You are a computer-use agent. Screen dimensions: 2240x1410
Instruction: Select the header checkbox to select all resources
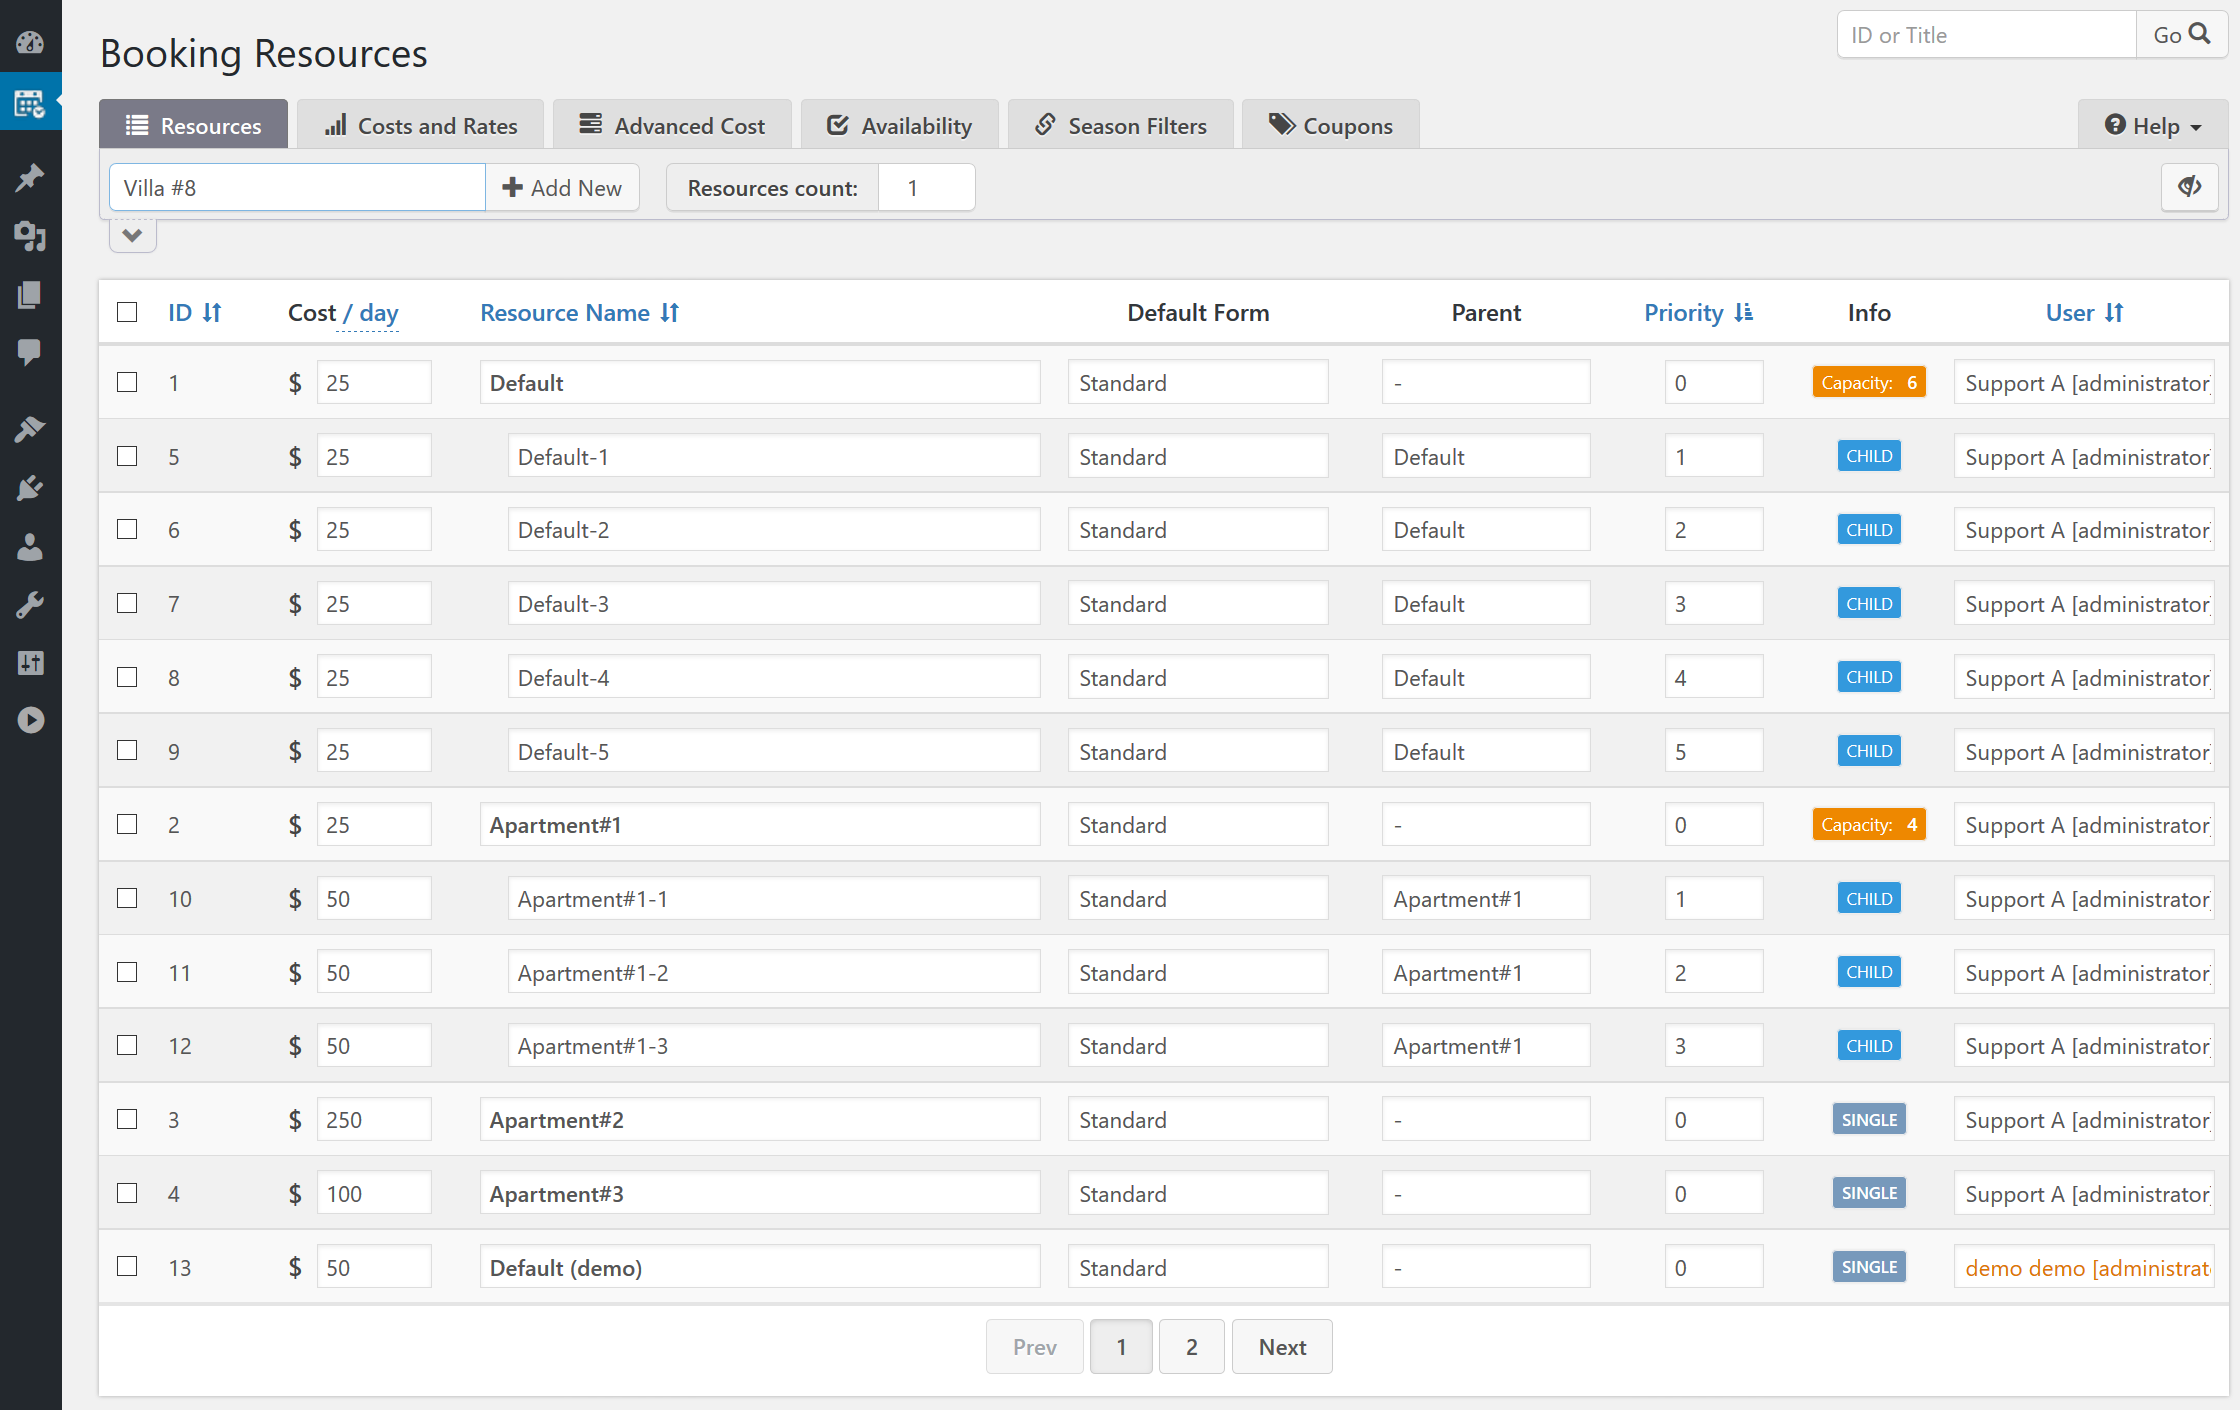tap(127, 312)
